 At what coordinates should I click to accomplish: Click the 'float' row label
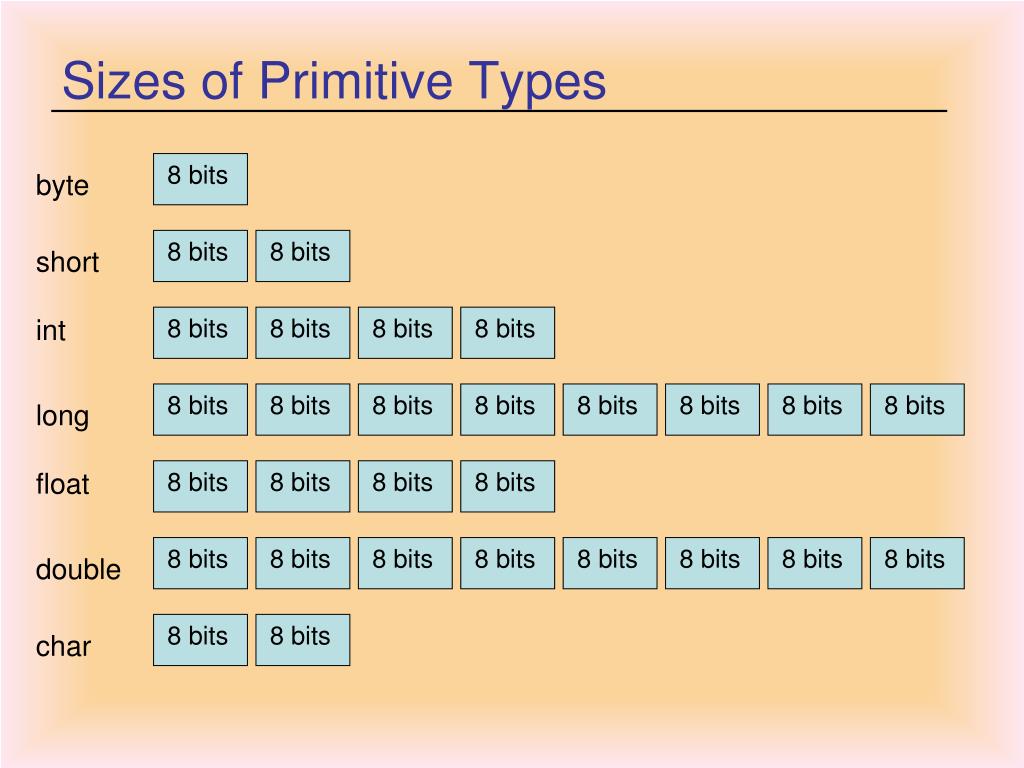[x=62, y=485]
